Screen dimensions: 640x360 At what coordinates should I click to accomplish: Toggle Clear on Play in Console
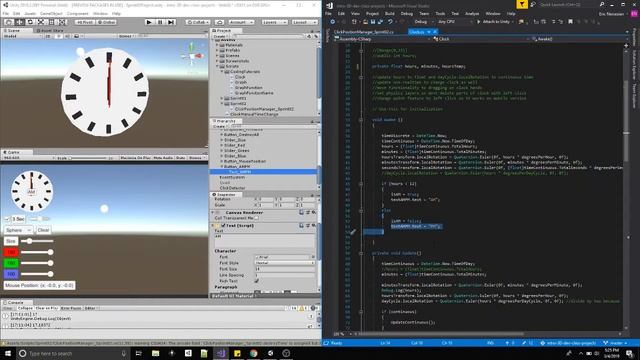pyautogui.click(x=47, y=308)
